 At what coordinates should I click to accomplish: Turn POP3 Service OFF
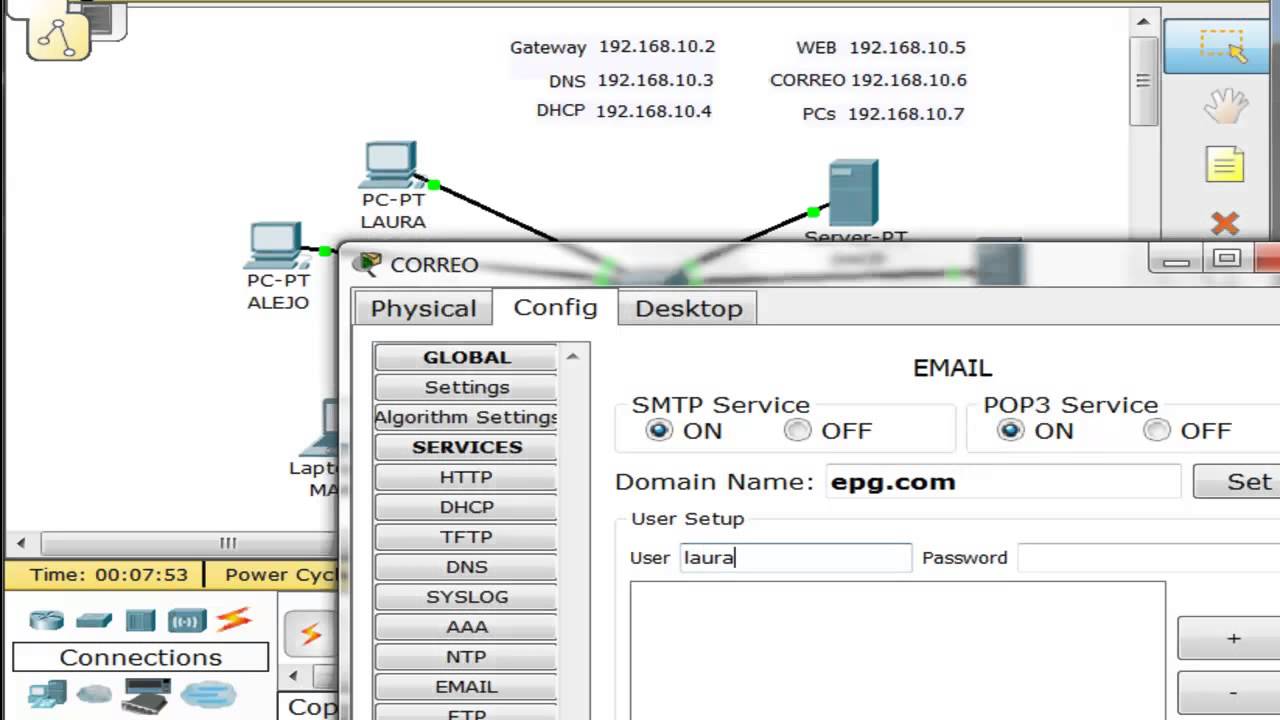(x=1157, y=430)
